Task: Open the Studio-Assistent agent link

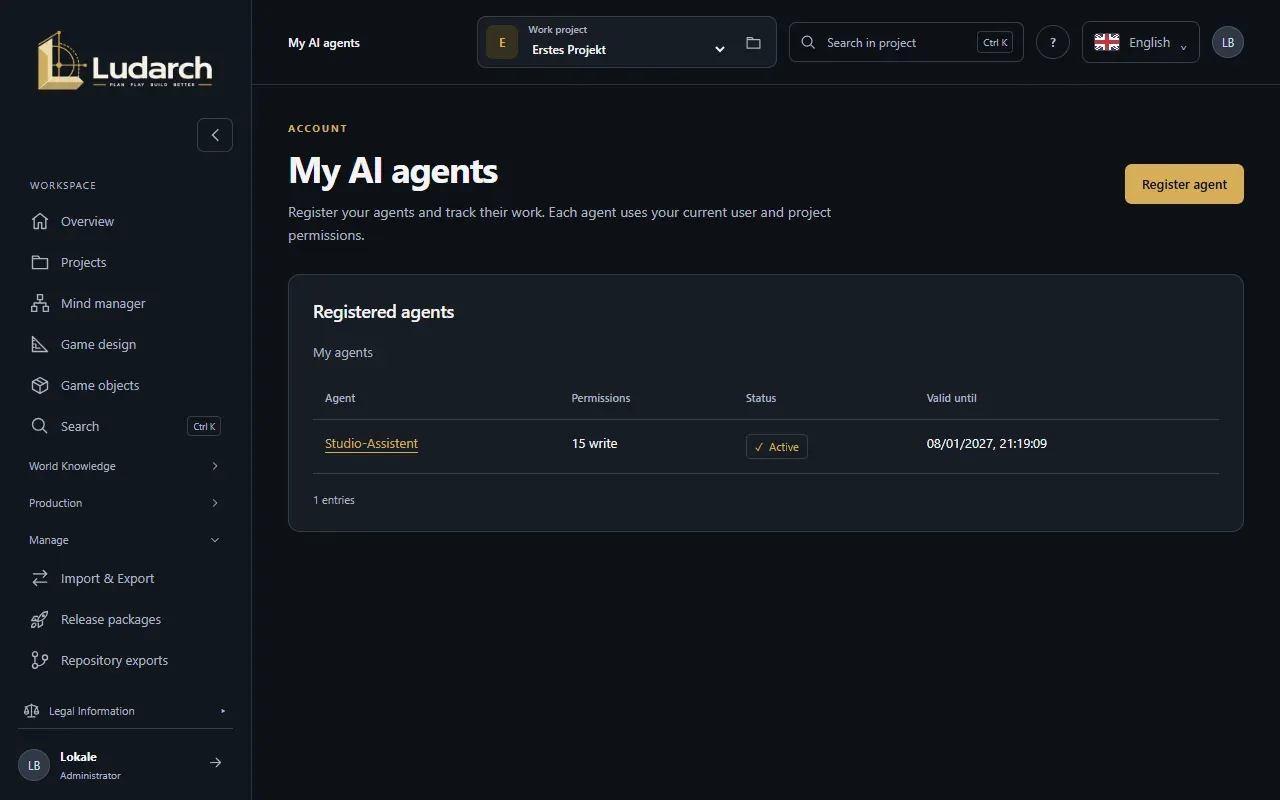Action: coord(371,444)
